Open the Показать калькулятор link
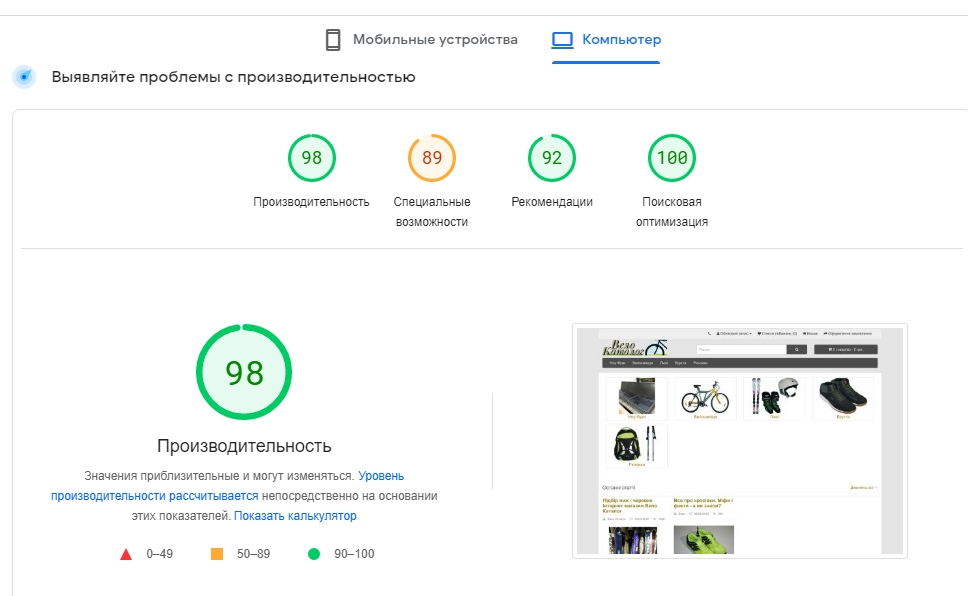The width and height of the screenshot is (968, 596). [295, 516]
